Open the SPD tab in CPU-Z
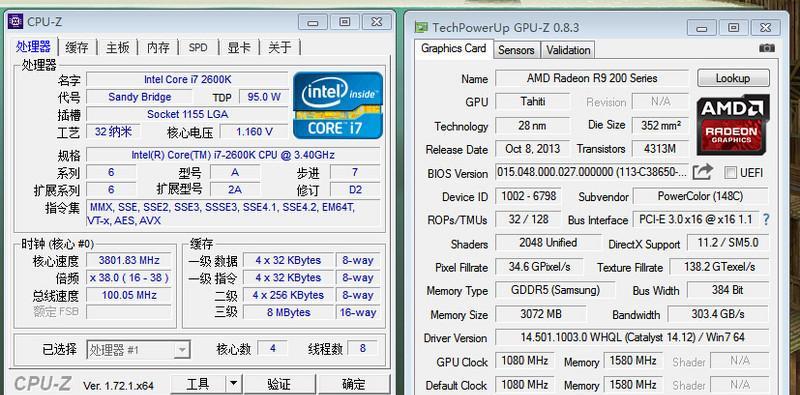The width and height of the screenshot is (800, 395). click(198, 48)
